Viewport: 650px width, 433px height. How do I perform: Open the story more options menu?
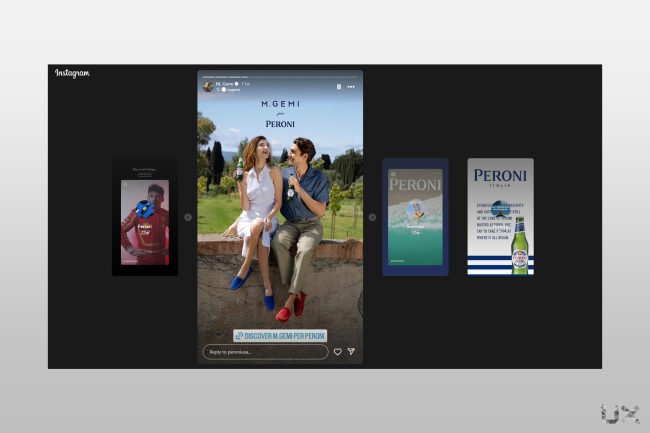click(x=352, y=86)
